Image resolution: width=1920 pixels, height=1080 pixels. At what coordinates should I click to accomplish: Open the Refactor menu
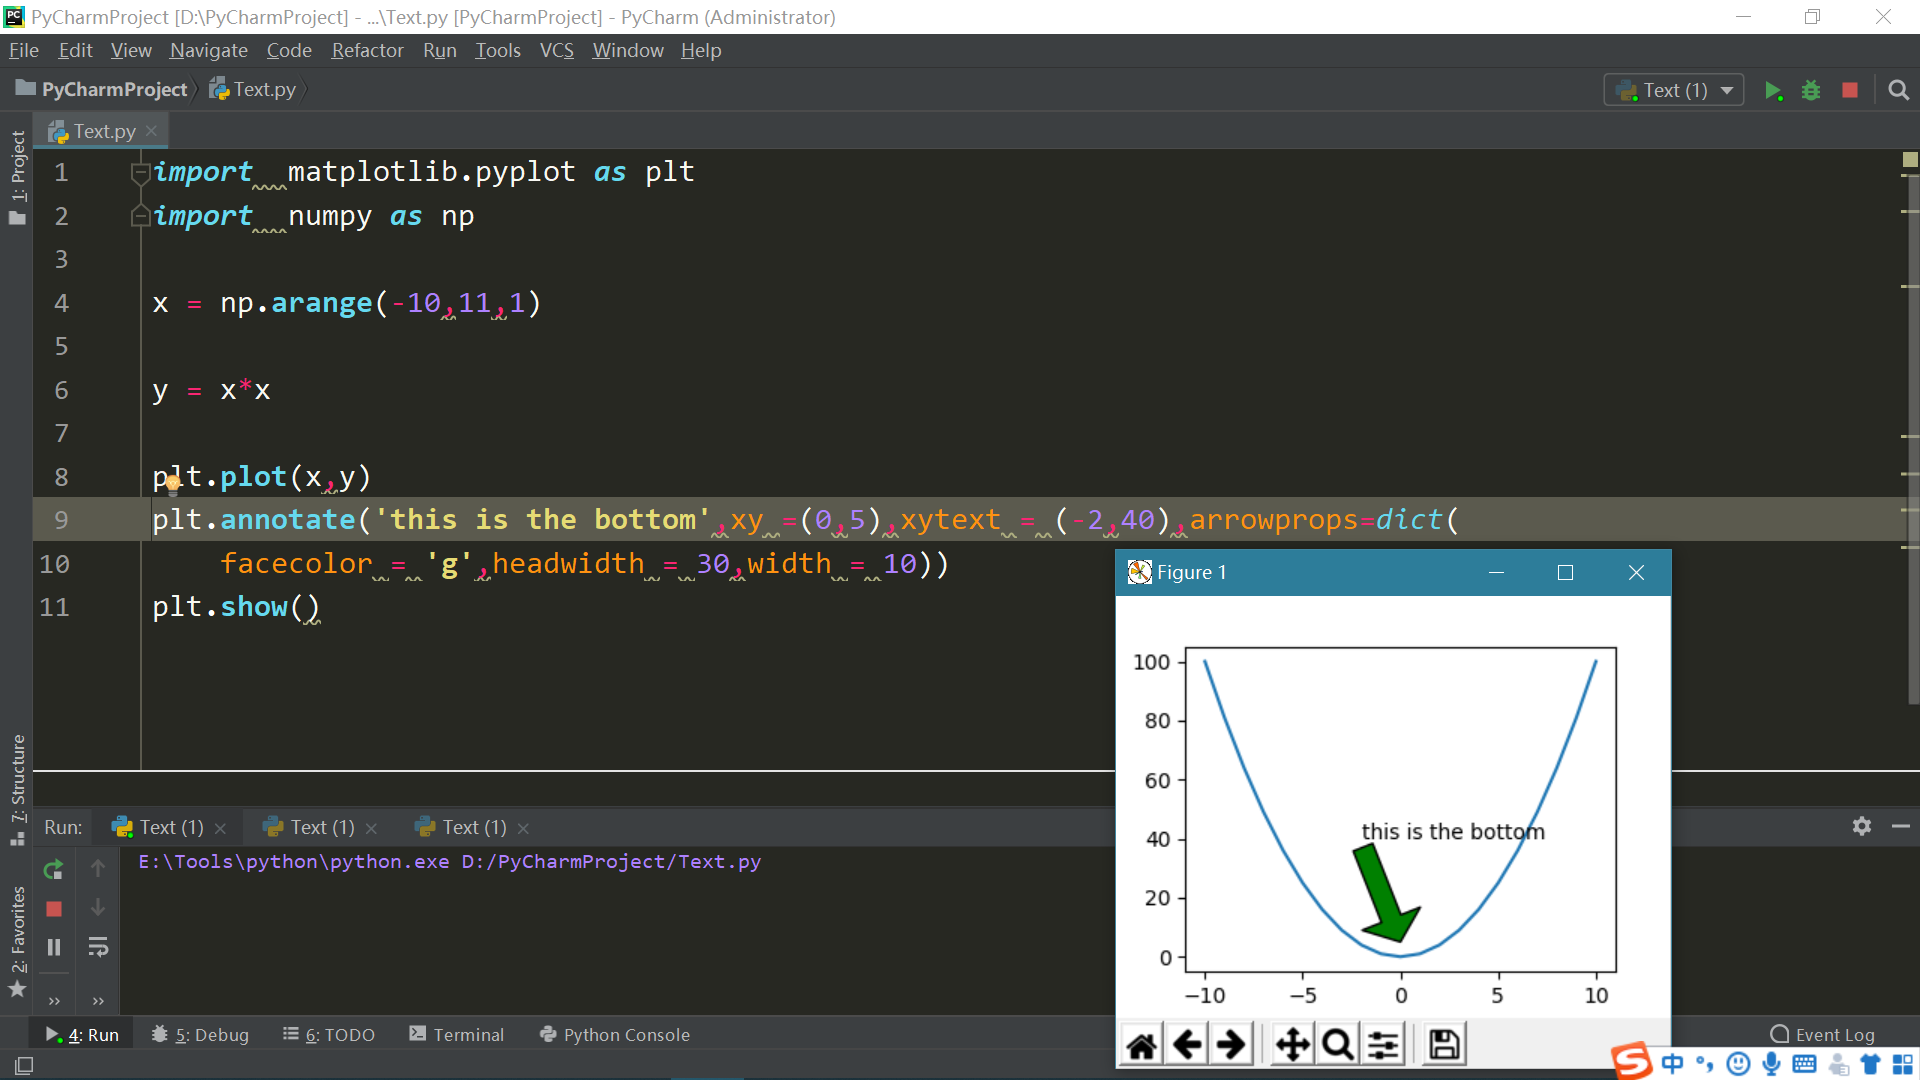tap(367, 50)
